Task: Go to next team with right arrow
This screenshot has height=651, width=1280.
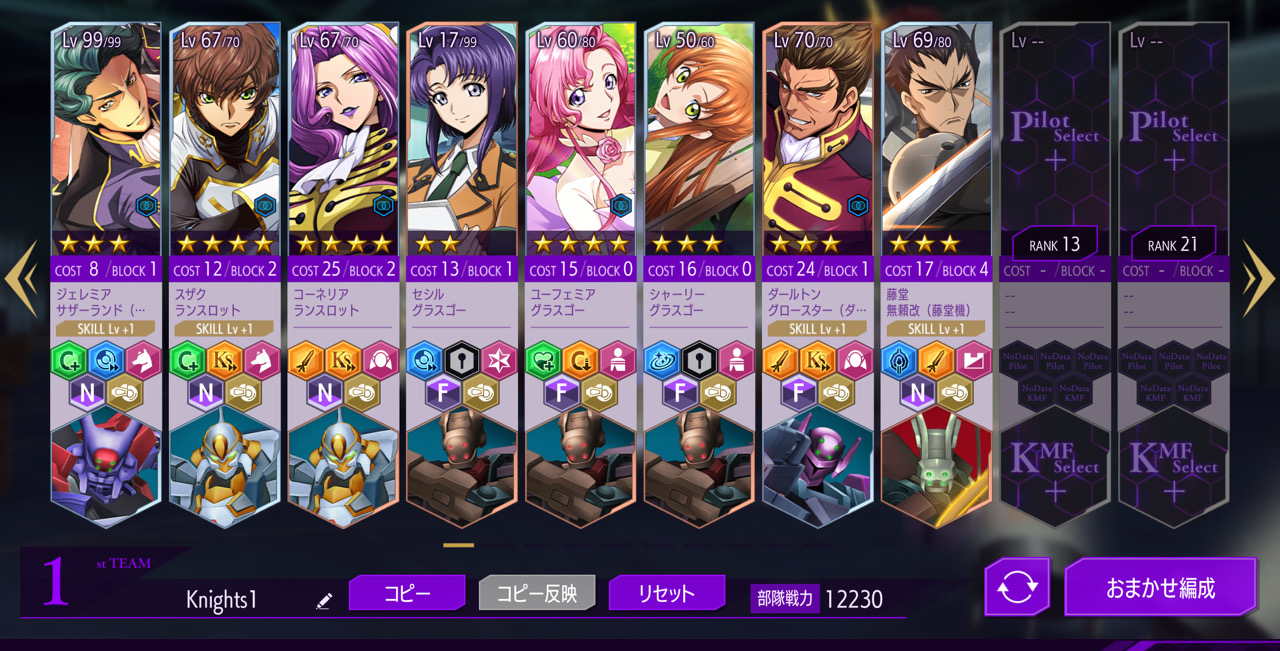Action: point(1257,279)
